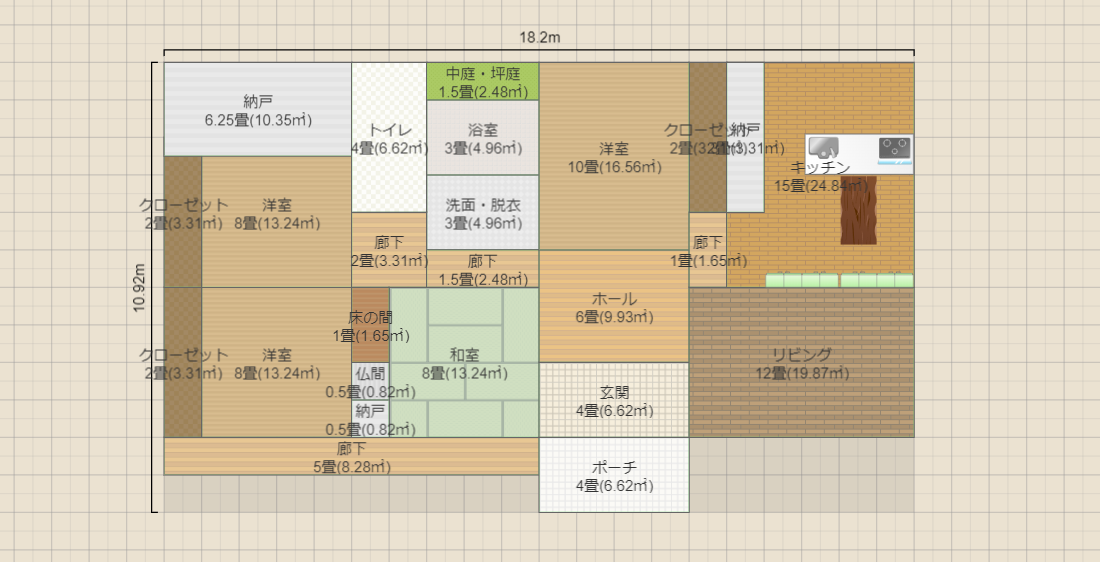Select the 廊下 1.5畳 corridor
Image resolution: width=1100 pixels, height=562 pixels.
483,269
